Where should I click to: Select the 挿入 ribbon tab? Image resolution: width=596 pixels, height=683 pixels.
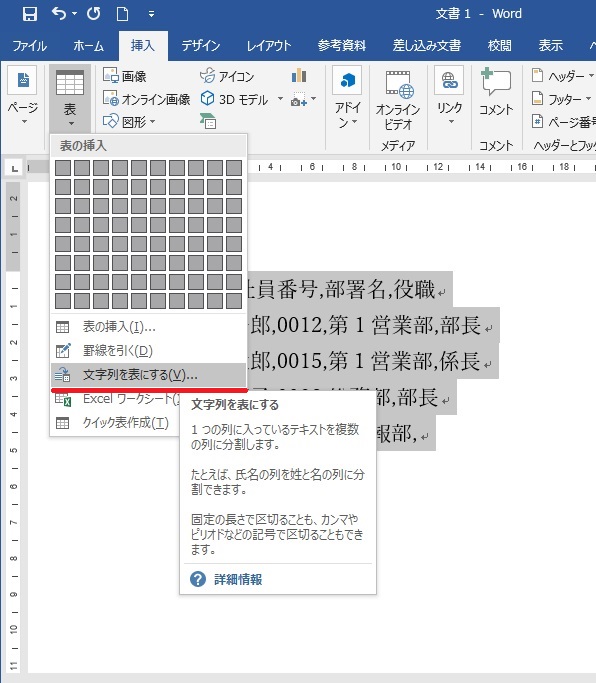(x=143, y=45)
